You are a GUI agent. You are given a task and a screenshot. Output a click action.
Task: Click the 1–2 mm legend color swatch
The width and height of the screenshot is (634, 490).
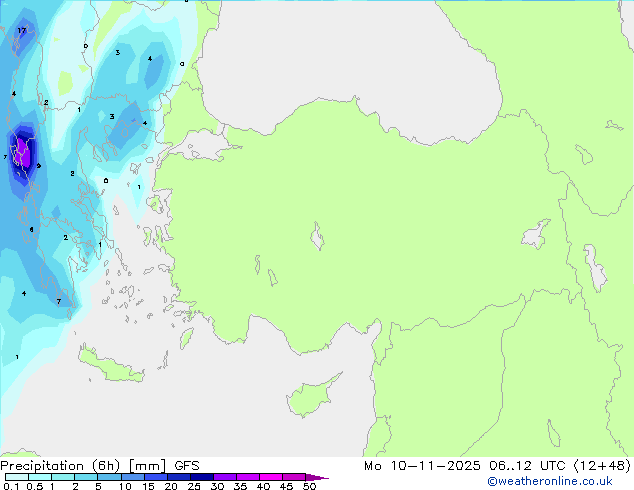pos(63,477)
